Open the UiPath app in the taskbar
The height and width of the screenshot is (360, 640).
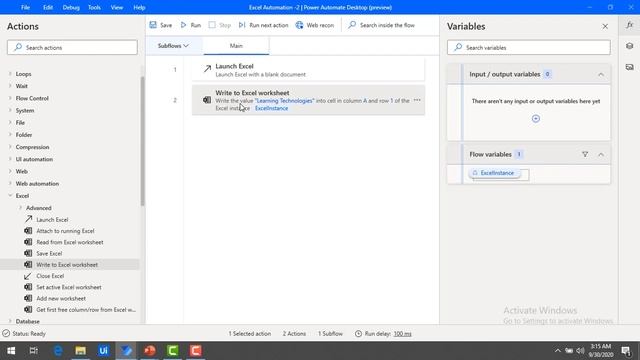coord(103,351)
